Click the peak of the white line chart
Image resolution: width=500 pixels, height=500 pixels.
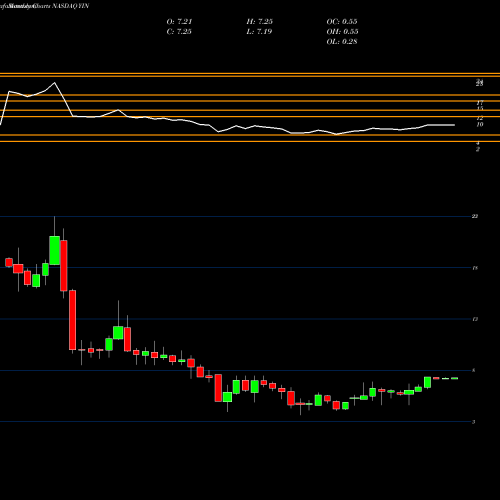(x=55, y=82)
